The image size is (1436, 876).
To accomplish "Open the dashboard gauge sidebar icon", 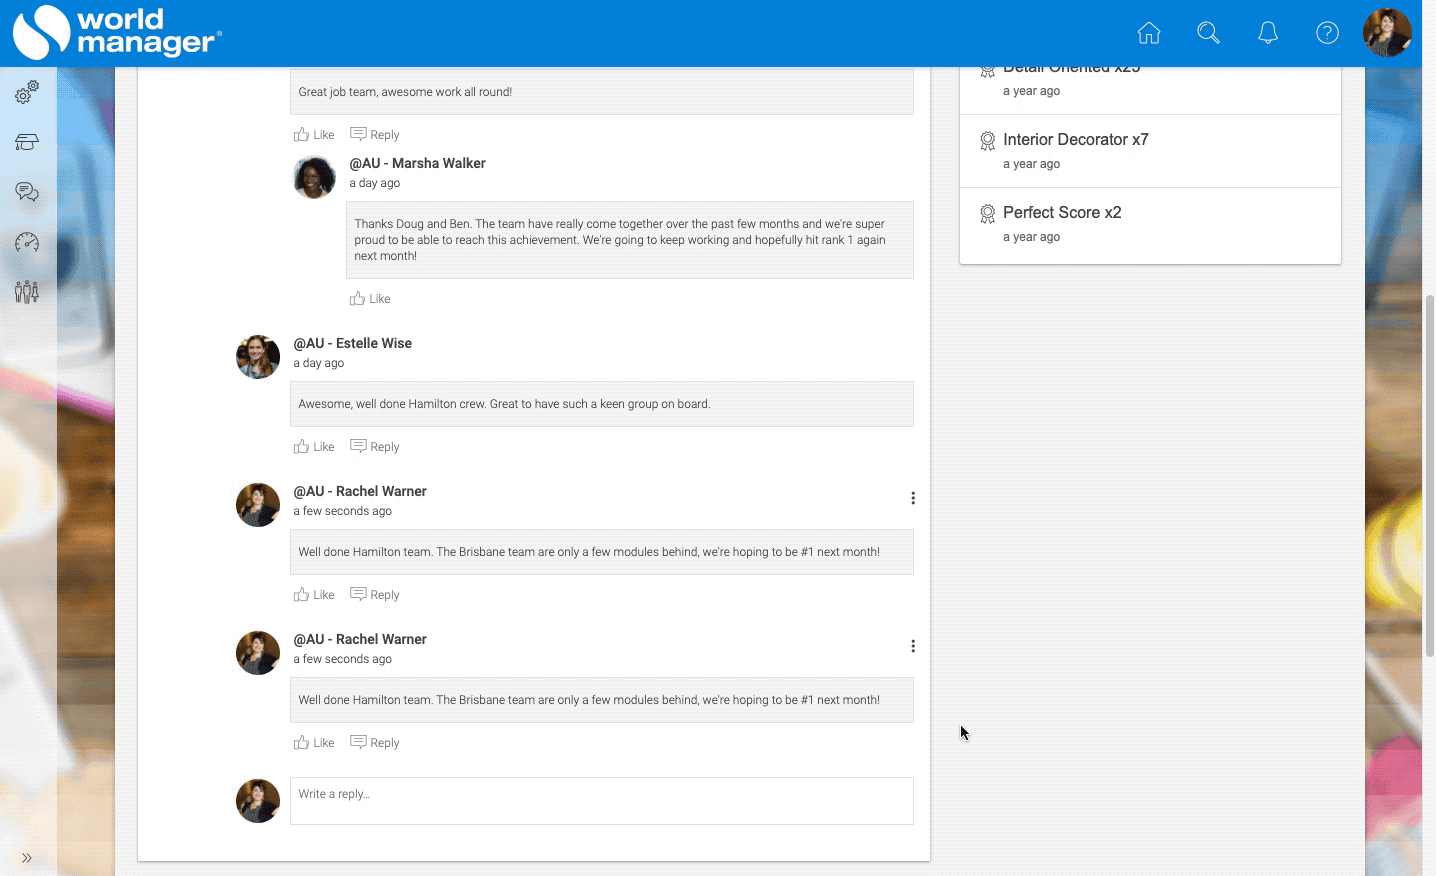I will pyautogui.click(x=27, y=242).
